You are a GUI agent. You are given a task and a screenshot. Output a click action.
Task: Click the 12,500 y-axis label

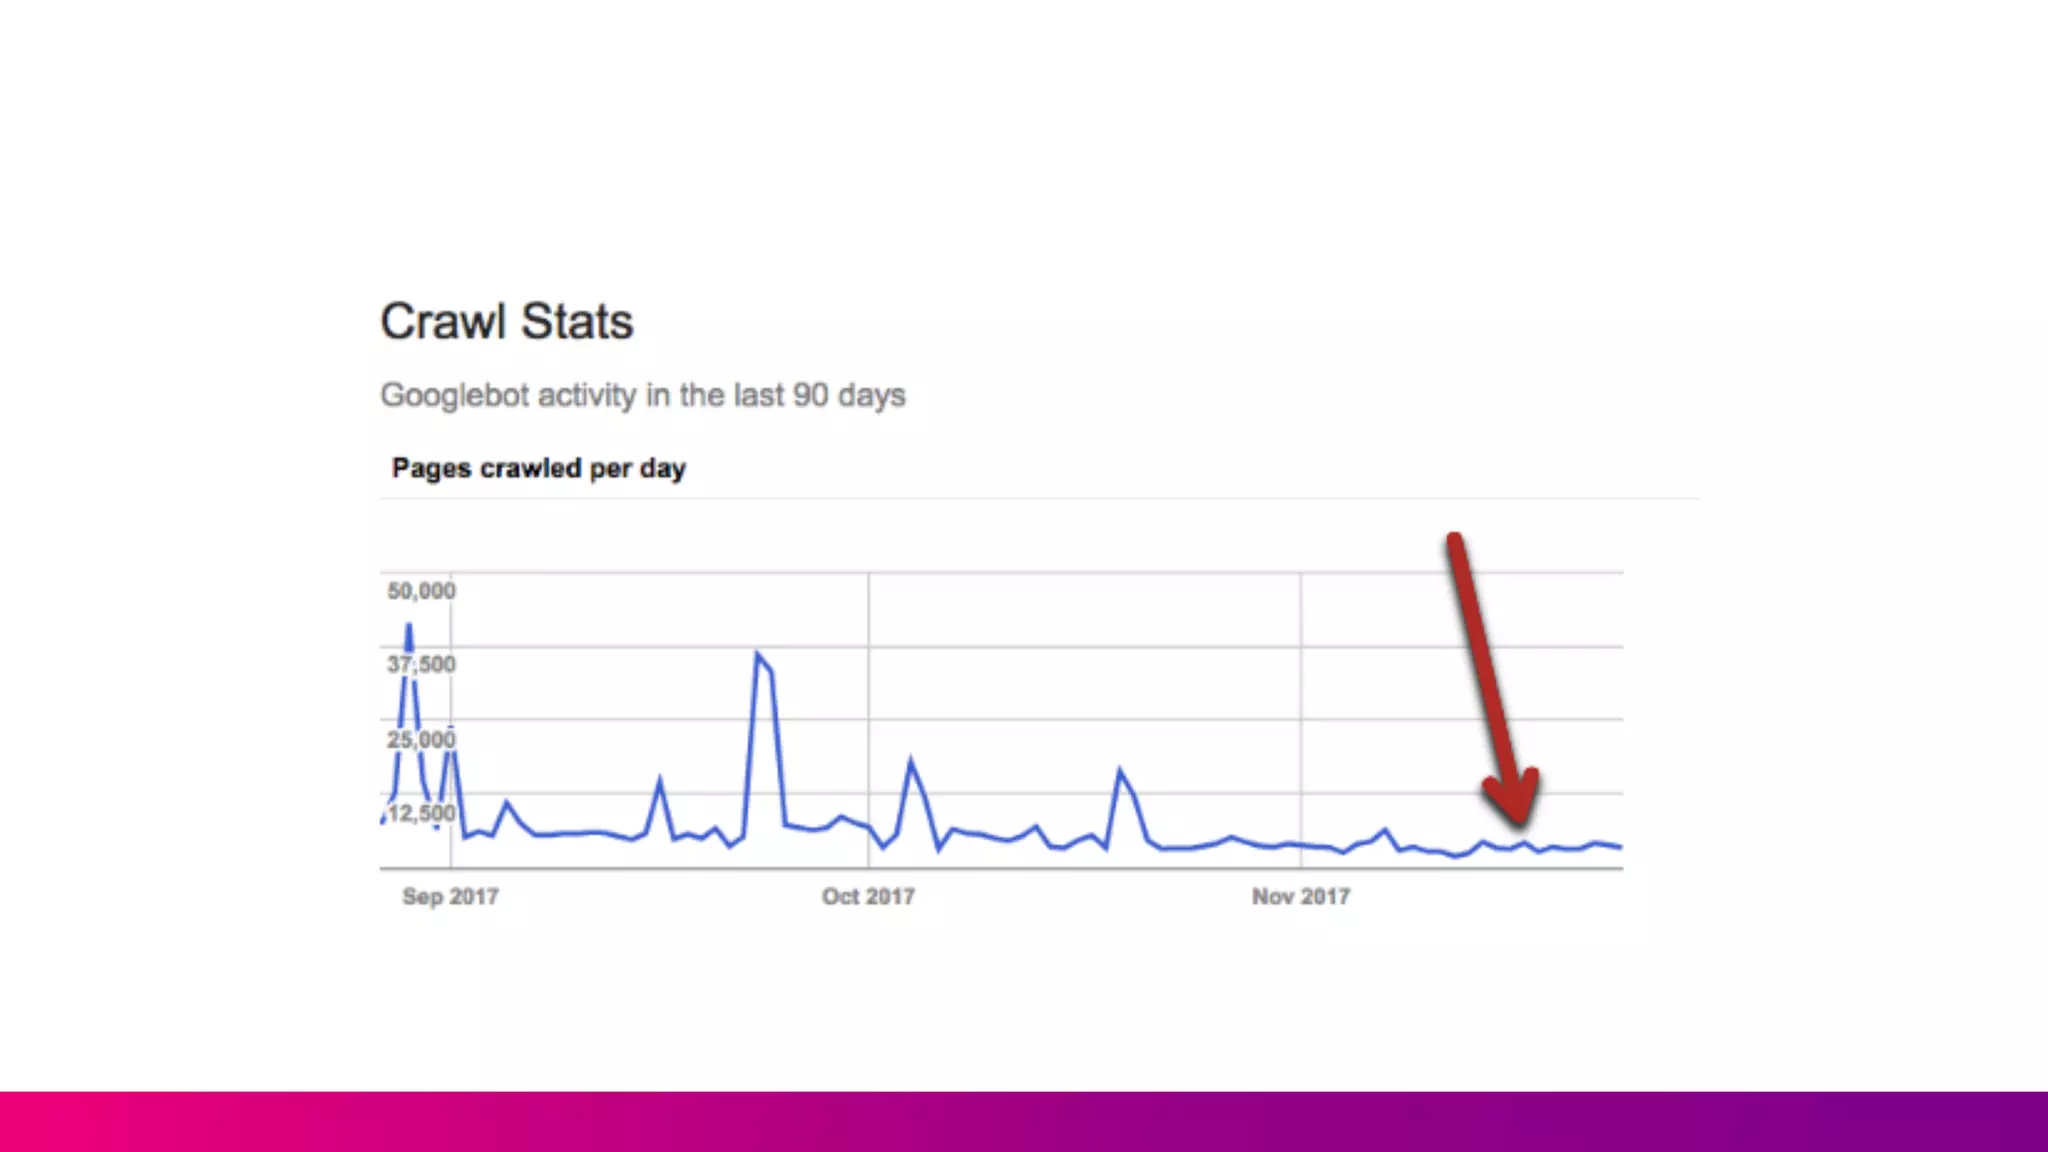pos(421,813)
